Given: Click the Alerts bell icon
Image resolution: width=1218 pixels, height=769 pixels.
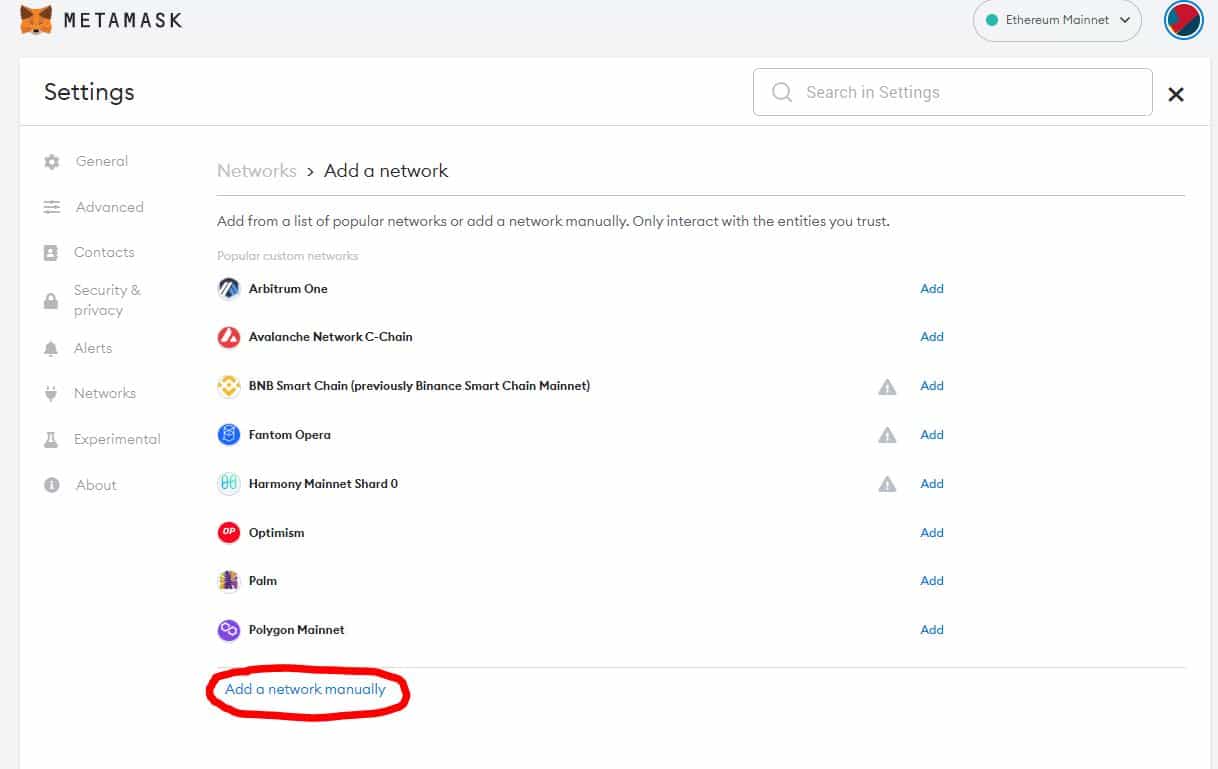Looking at the screenshot, I should click(x=51, y=349).
